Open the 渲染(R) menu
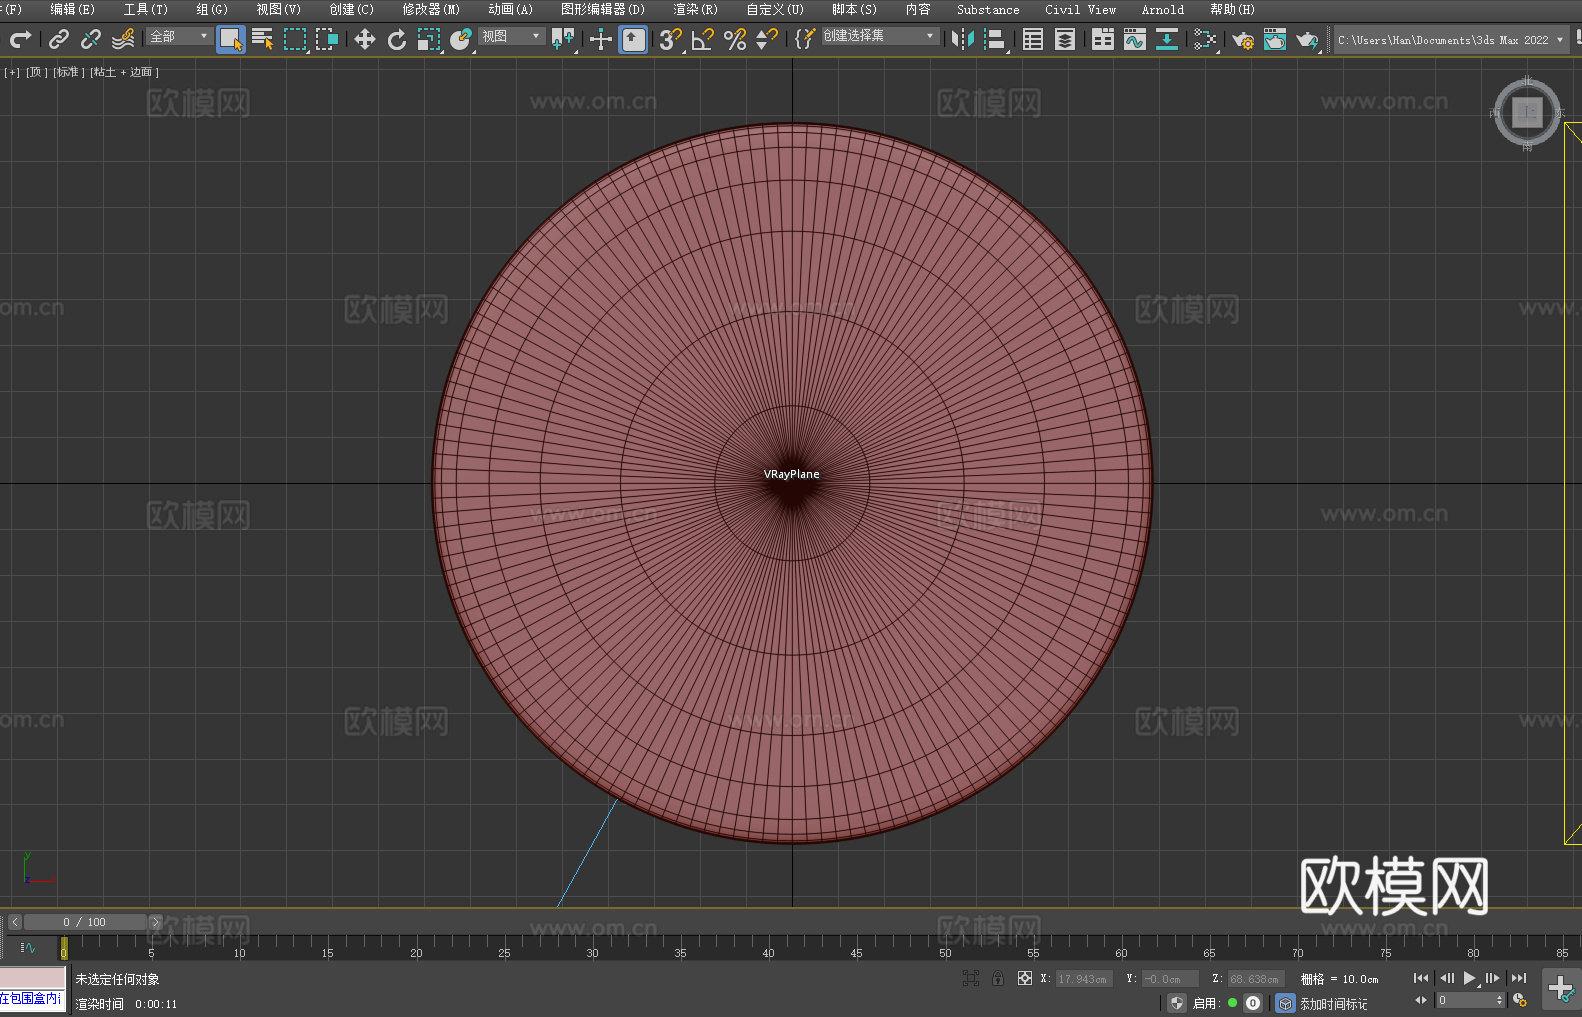This screenshot has height=1017, width=1582. [695, 9]
